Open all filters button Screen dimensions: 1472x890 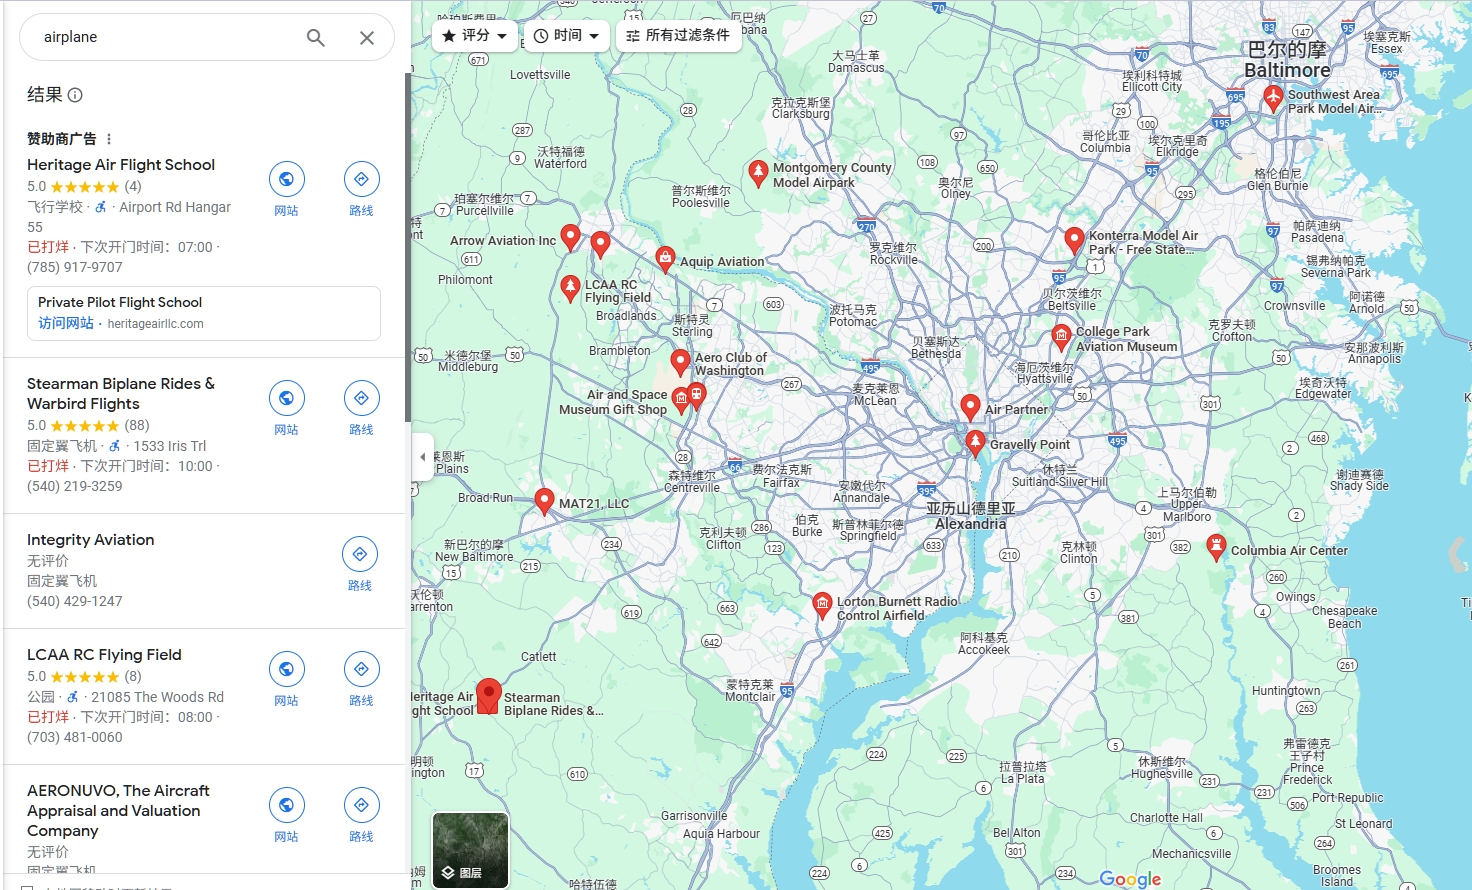678,35
